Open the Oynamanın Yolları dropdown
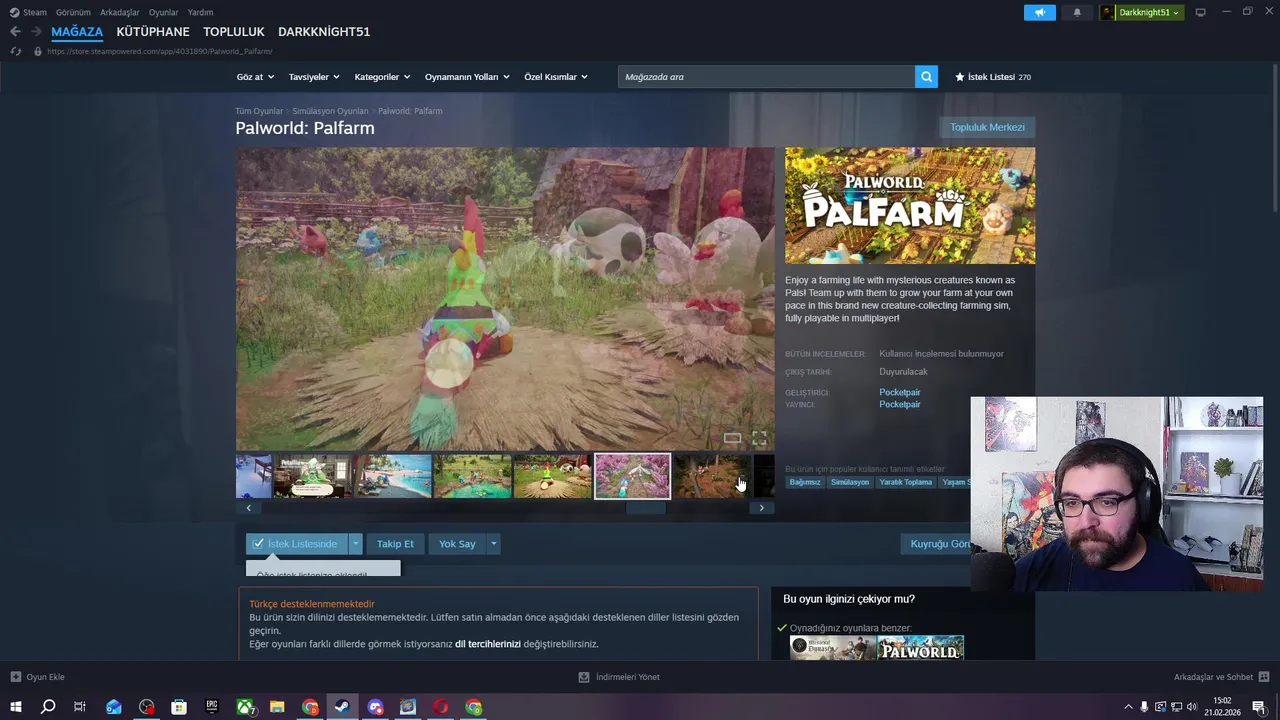This screenshot has height=720, width=1280. (x=467, y=77)
